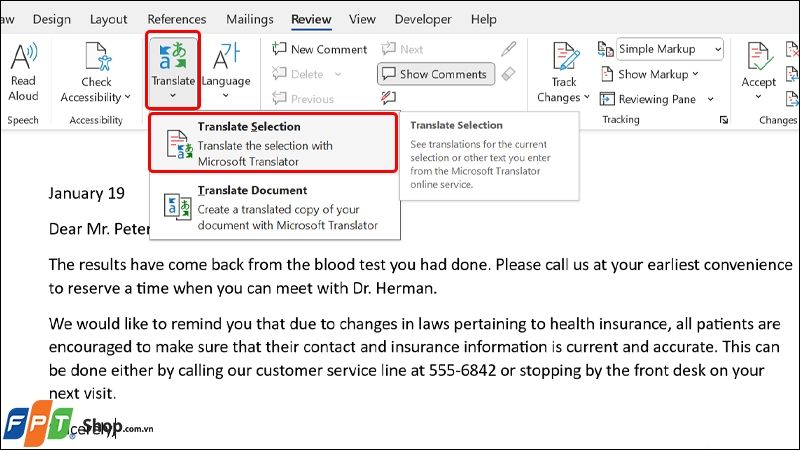Click the 'Dear Mr. Peter' greeting
The image size is (800, 450).
pos(99,229)
